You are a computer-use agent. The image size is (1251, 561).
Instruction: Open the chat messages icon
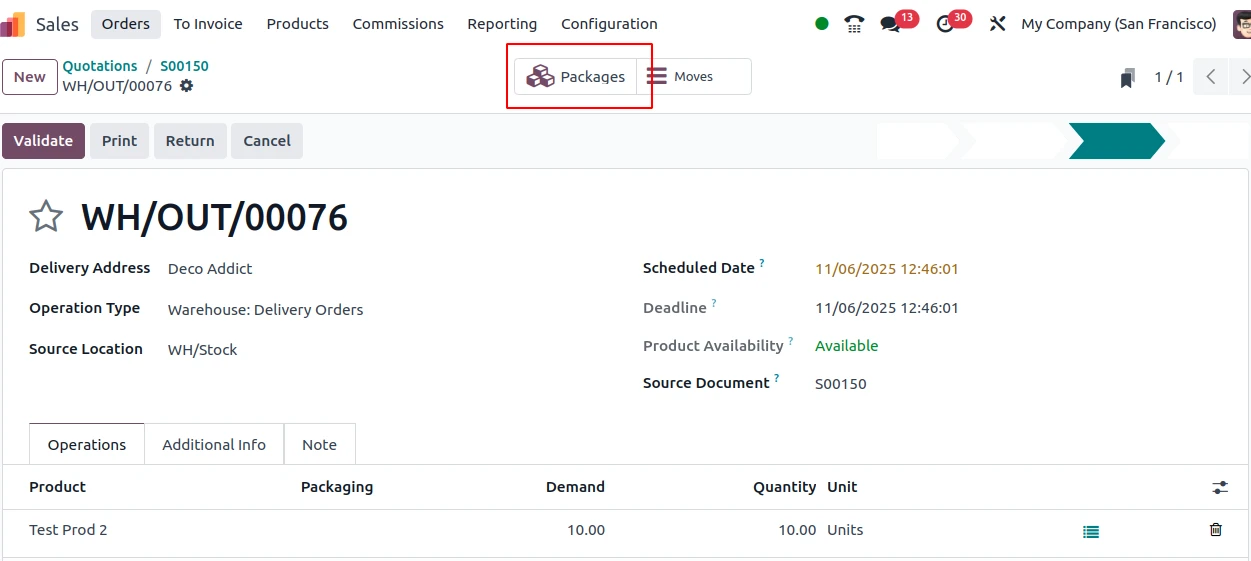tap(890, 24)
